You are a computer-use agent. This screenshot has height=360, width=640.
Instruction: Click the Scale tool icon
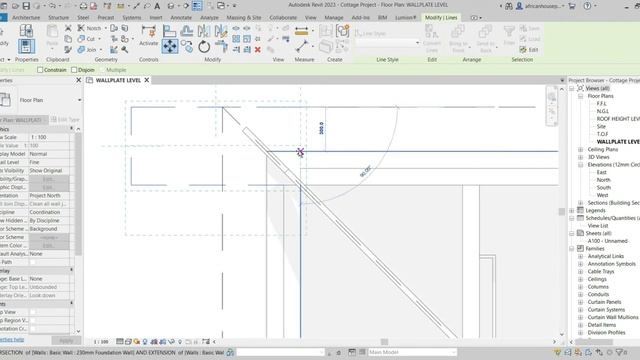click(x=247, y=39)
